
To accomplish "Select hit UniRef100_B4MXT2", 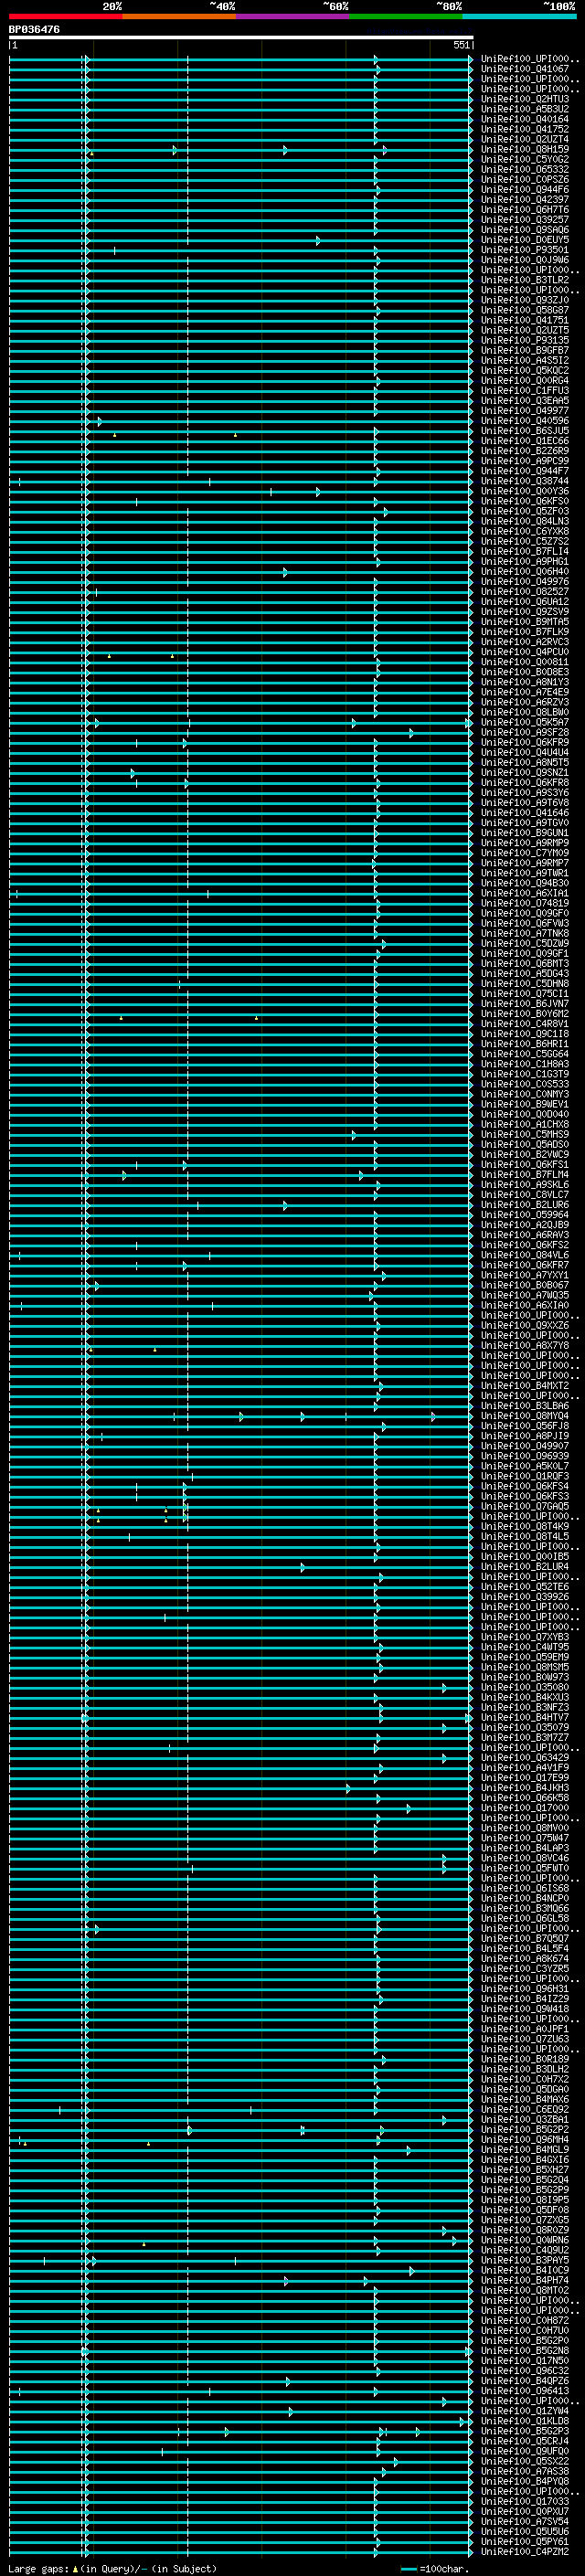I will pyautogui.click(x=525, y=1386).
